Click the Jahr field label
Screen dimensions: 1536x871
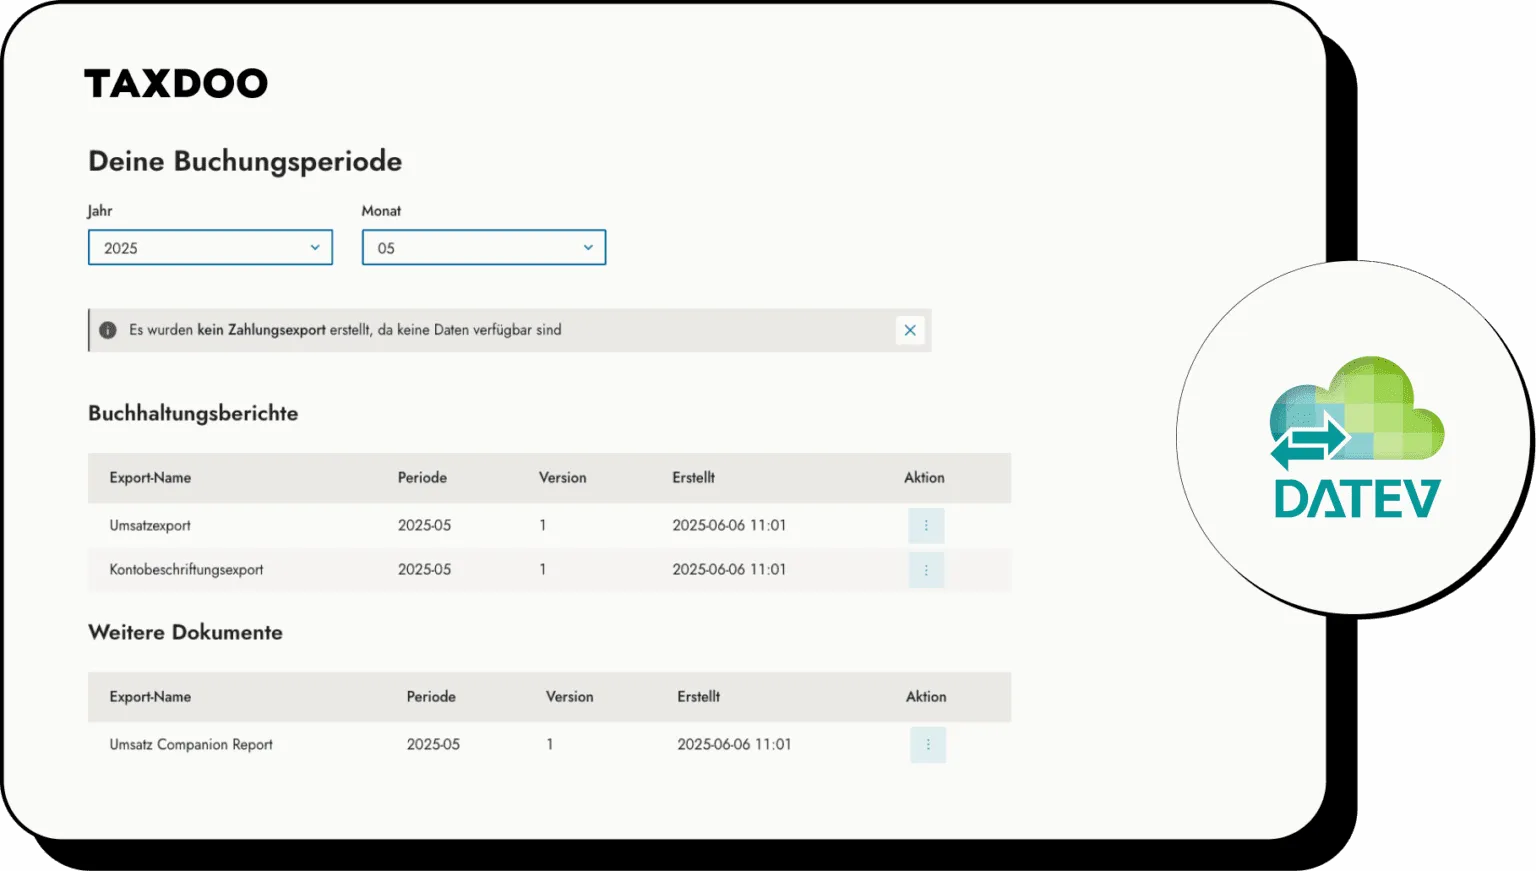[100, 211]
